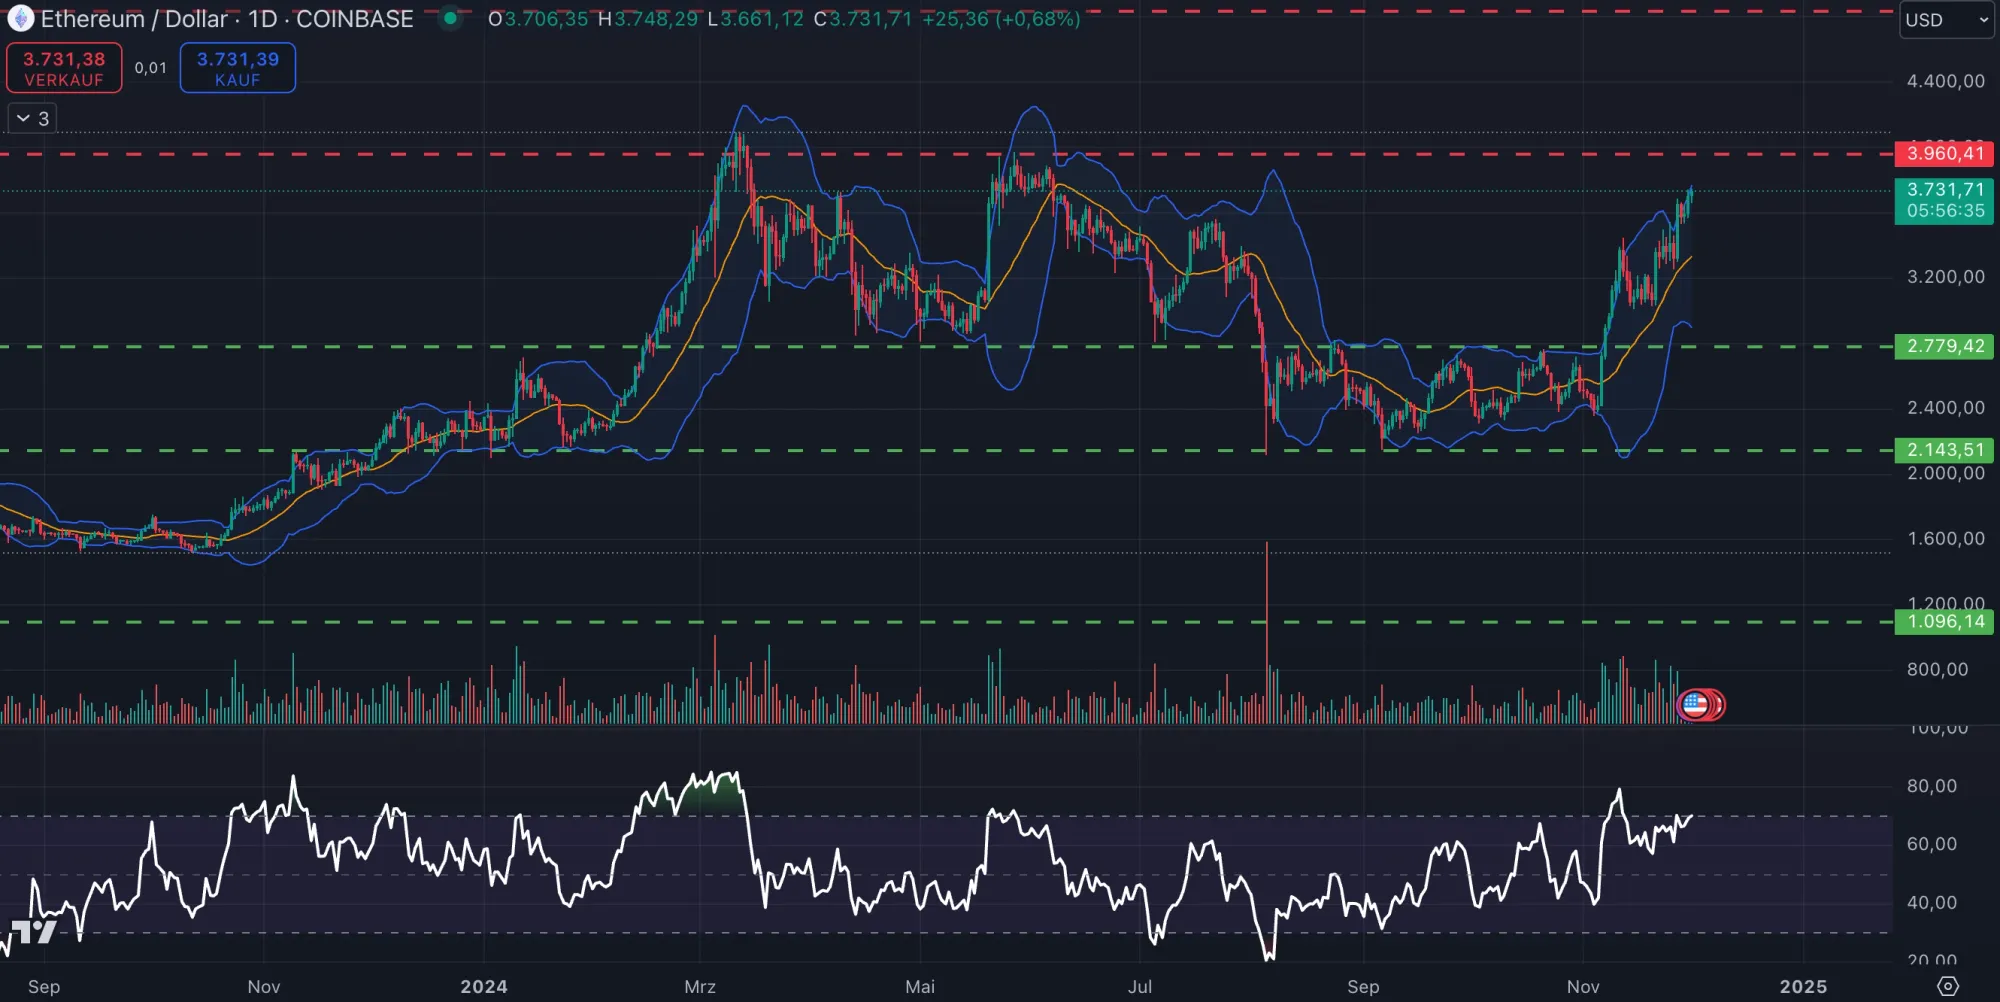Viewport: 2000px width, 1002px height.
Task: Expand the collapsed indicators legend showing 3
Action: tap(33, 118)
